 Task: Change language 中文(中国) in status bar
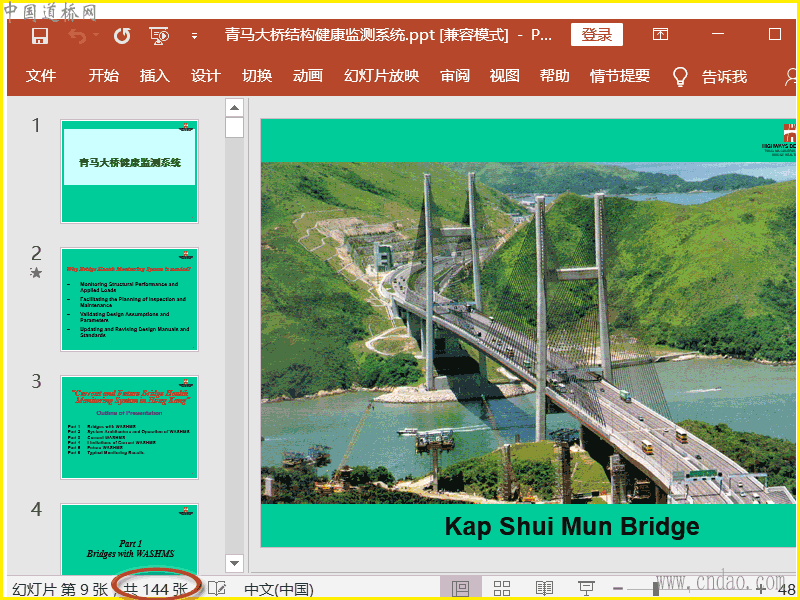(x=279, y=589)
